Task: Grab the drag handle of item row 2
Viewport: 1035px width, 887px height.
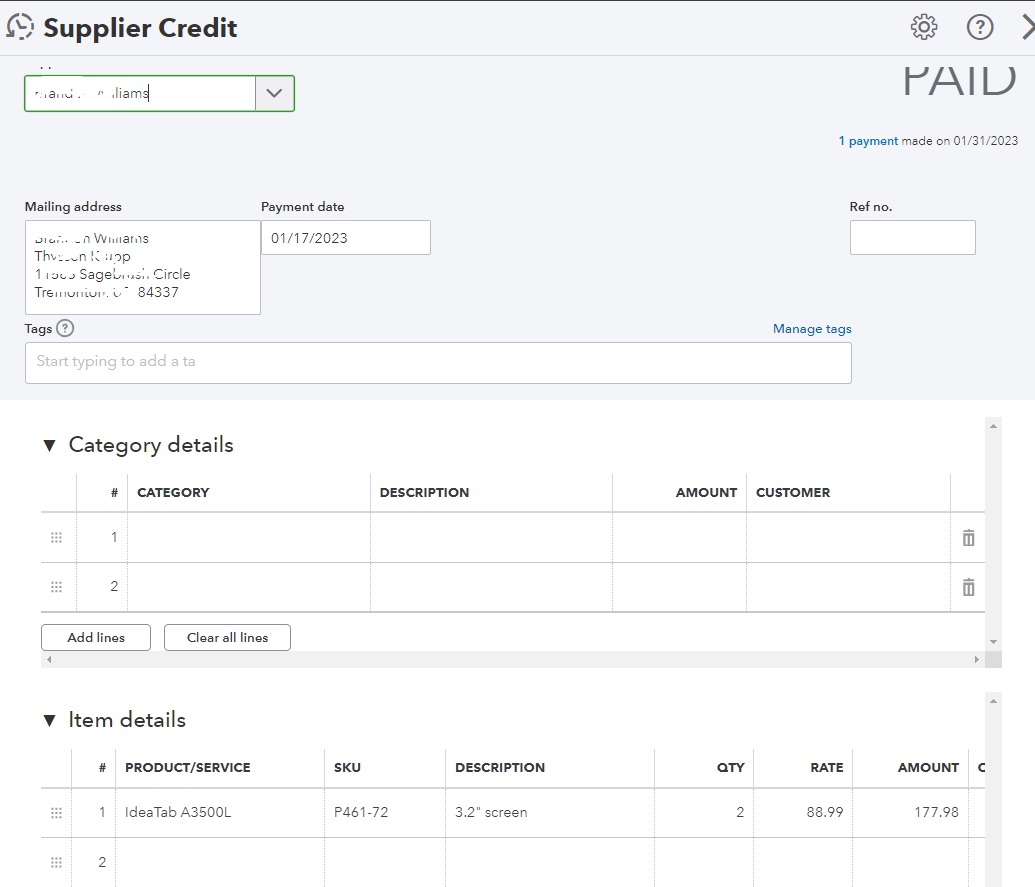Action: pyautogui.click(x=57, y=862)
